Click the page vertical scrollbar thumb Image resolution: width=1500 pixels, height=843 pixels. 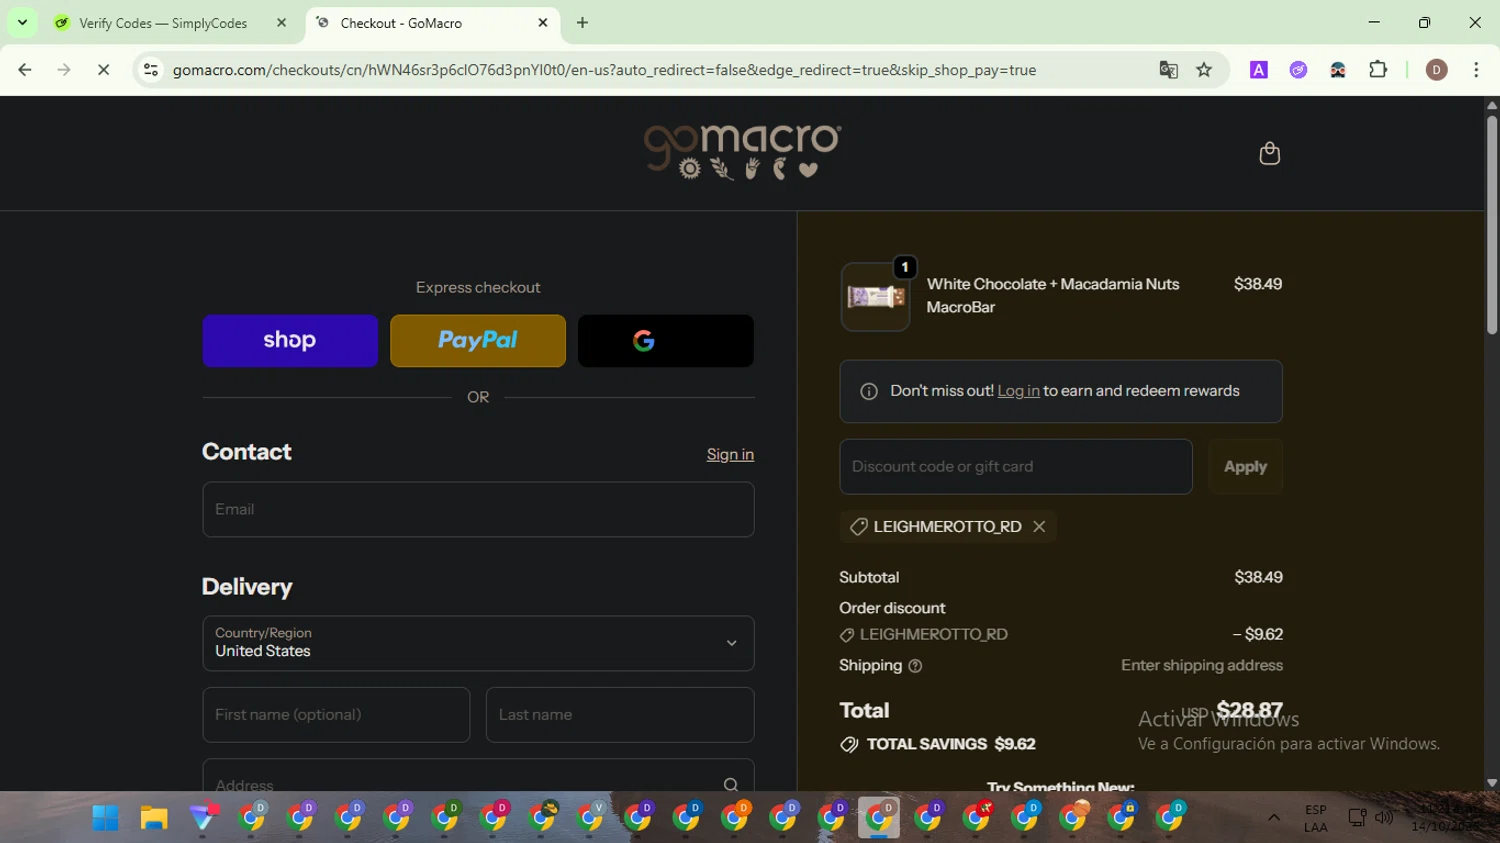click(1492, 225)
